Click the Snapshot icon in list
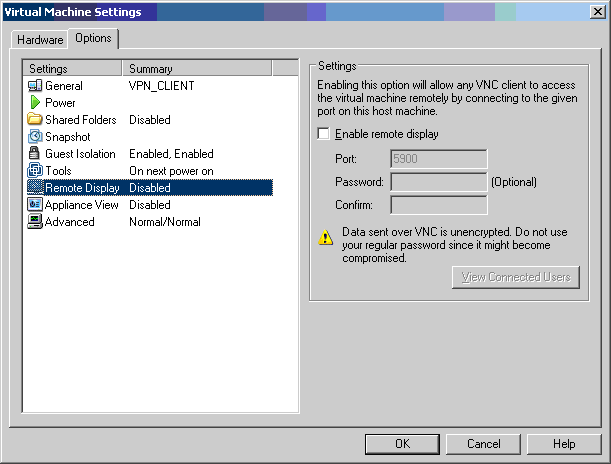The image size is (611, 464). pyautogui.click(x=35, y=137)
